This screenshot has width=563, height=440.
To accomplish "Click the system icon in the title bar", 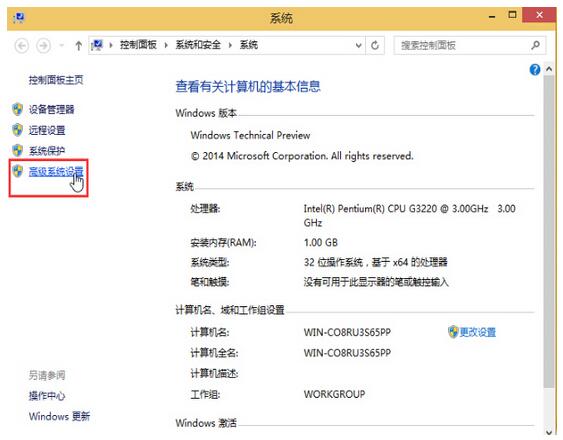I will 19,18.
